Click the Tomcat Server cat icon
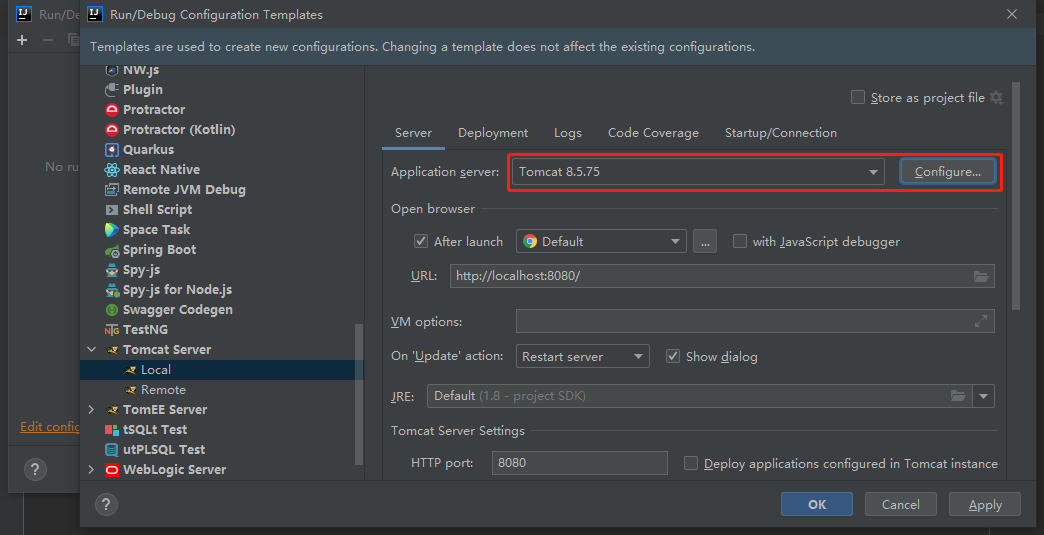Screen dimensions: 1044x535 [113, 350]
